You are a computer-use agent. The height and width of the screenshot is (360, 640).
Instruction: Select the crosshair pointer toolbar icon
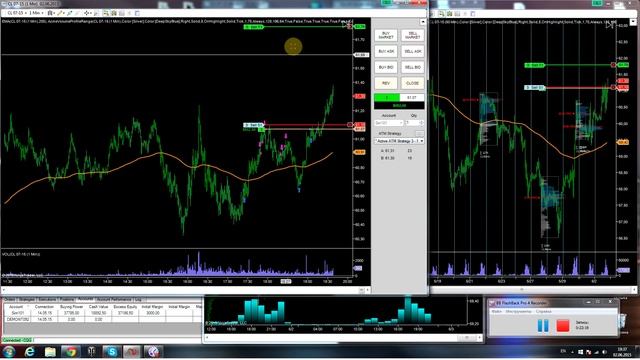87,13
